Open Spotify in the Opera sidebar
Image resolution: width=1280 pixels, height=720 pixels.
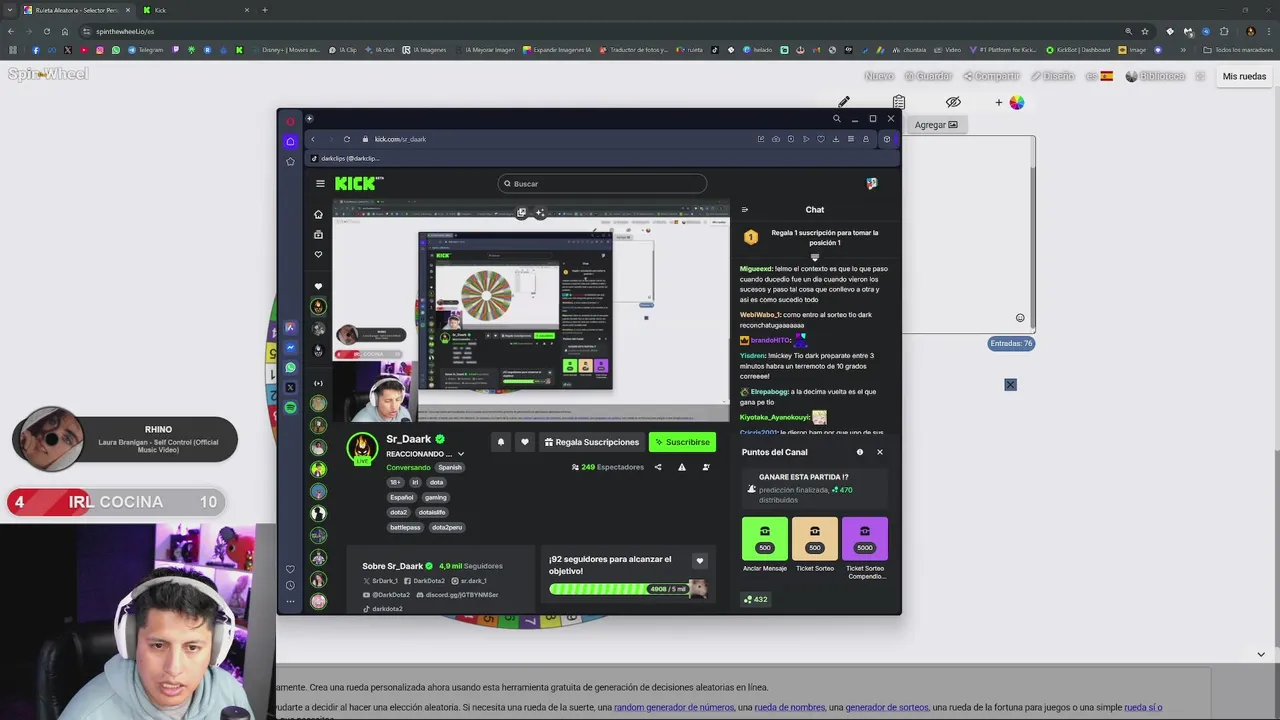pos(290,407)
